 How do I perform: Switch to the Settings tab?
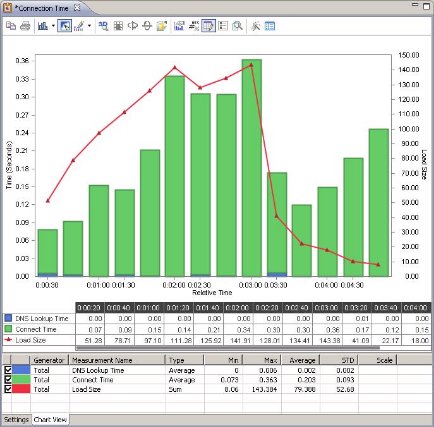(x=16, y=420)
